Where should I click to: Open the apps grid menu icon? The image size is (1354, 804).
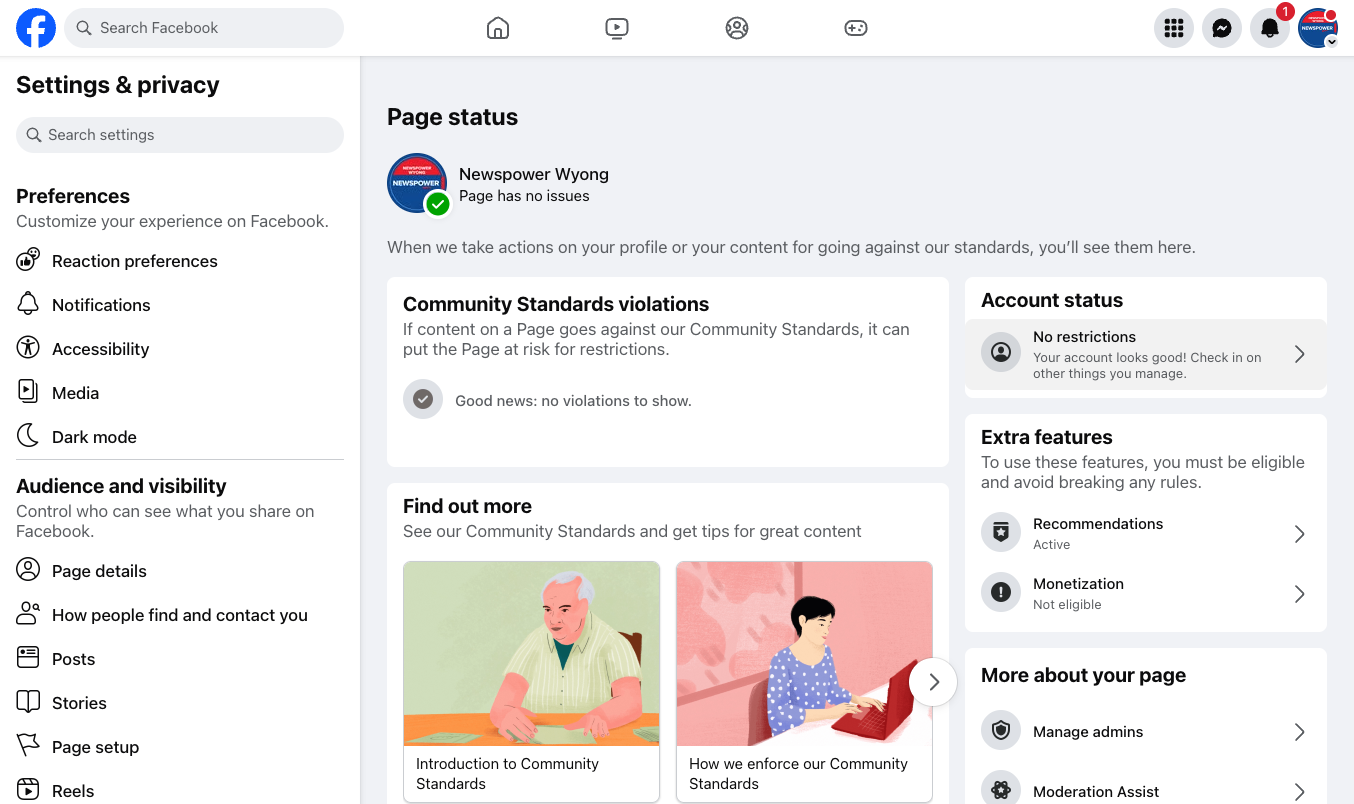[x=1174, y=28]
